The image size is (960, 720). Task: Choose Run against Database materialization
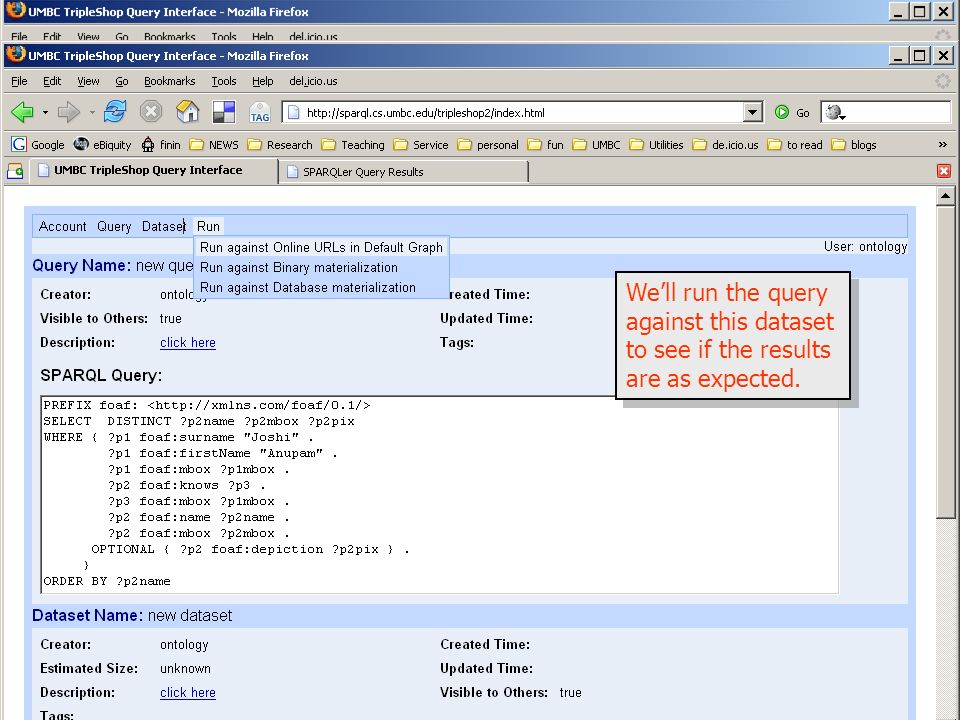point(307,287)
